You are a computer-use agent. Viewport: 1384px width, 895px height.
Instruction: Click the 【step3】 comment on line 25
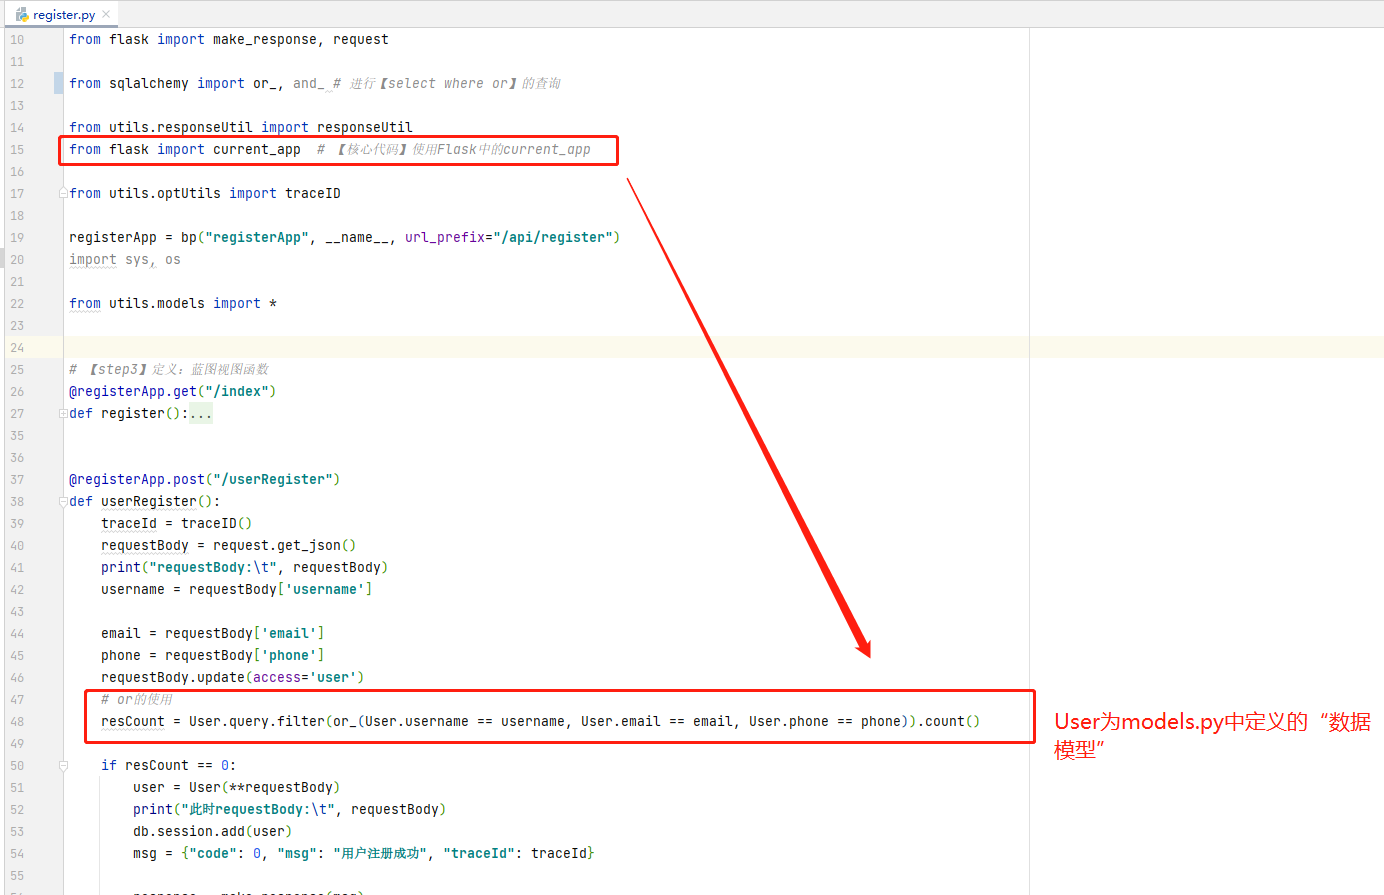[x=169, y=369]
